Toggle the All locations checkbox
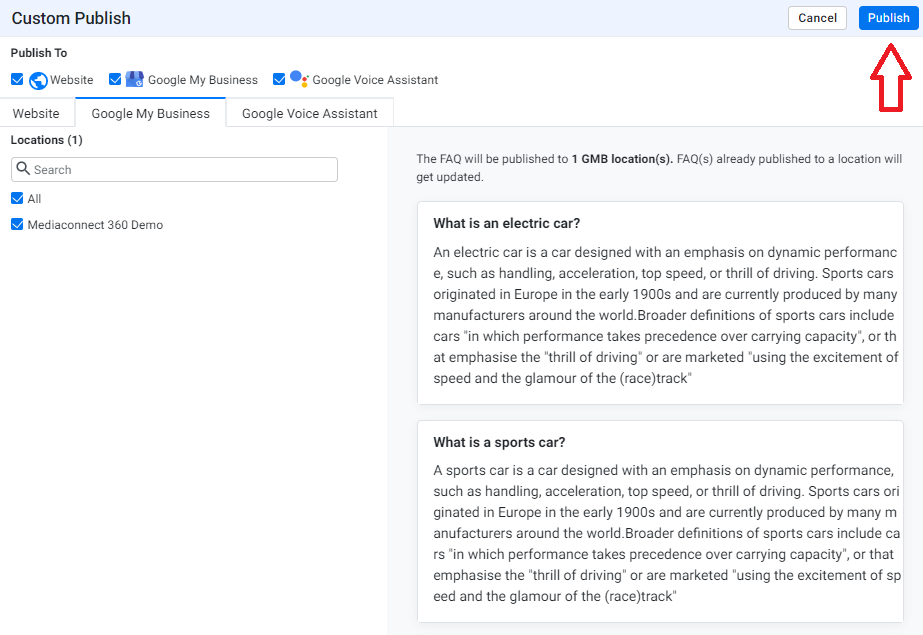The image size is (923, 635). click(17, 198)
